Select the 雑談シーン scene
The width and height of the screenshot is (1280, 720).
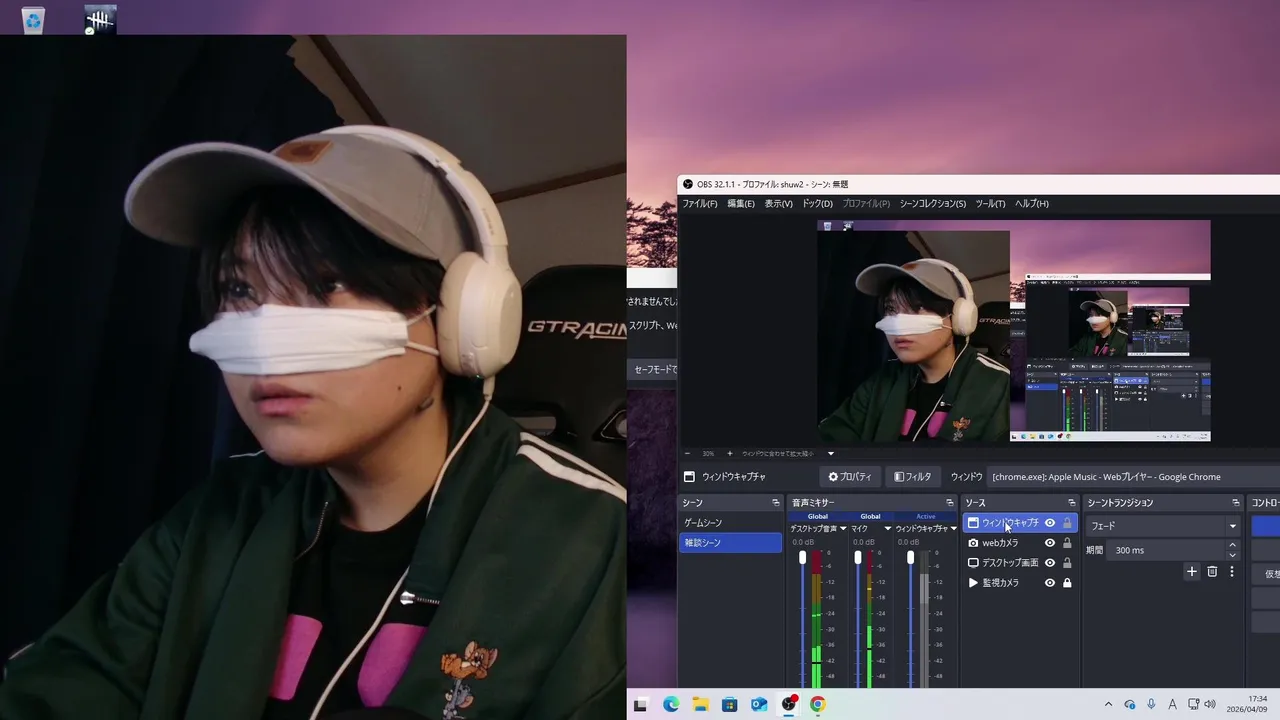tap(731, 543)
